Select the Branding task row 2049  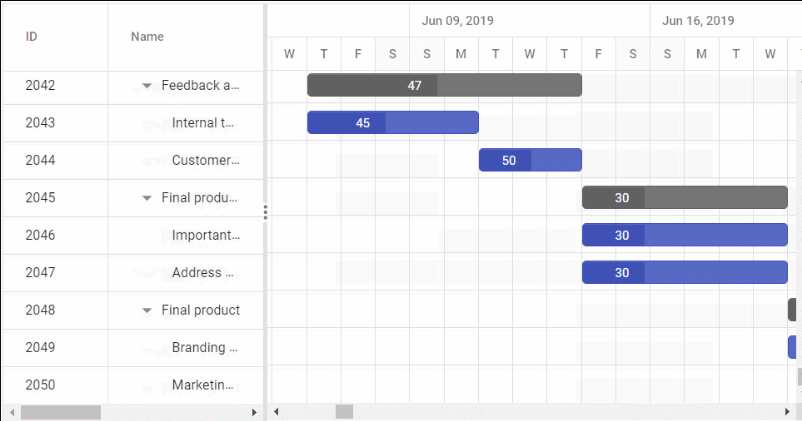click(205, 348)
